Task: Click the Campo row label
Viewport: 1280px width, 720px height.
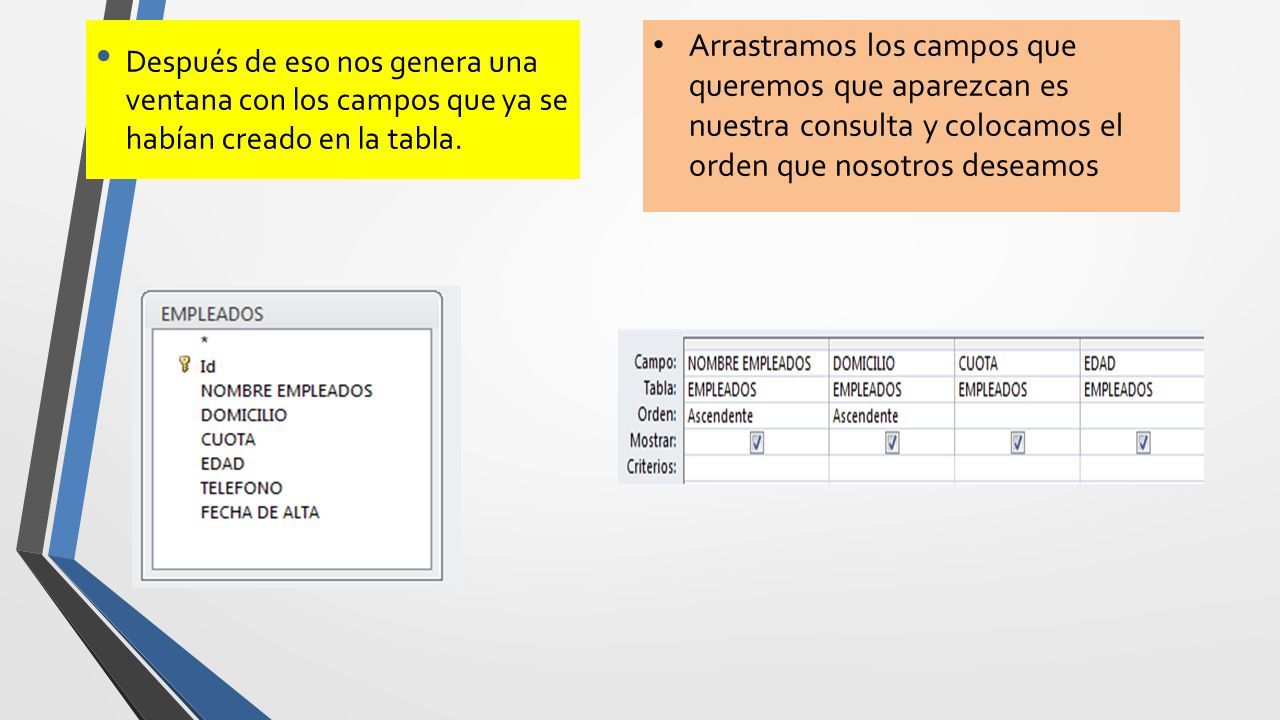Action: 656,362
